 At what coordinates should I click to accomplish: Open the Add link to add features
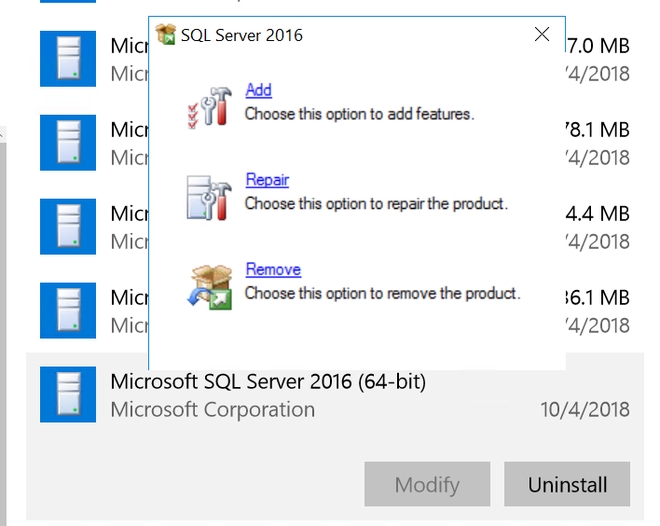(x=258, y=90)
